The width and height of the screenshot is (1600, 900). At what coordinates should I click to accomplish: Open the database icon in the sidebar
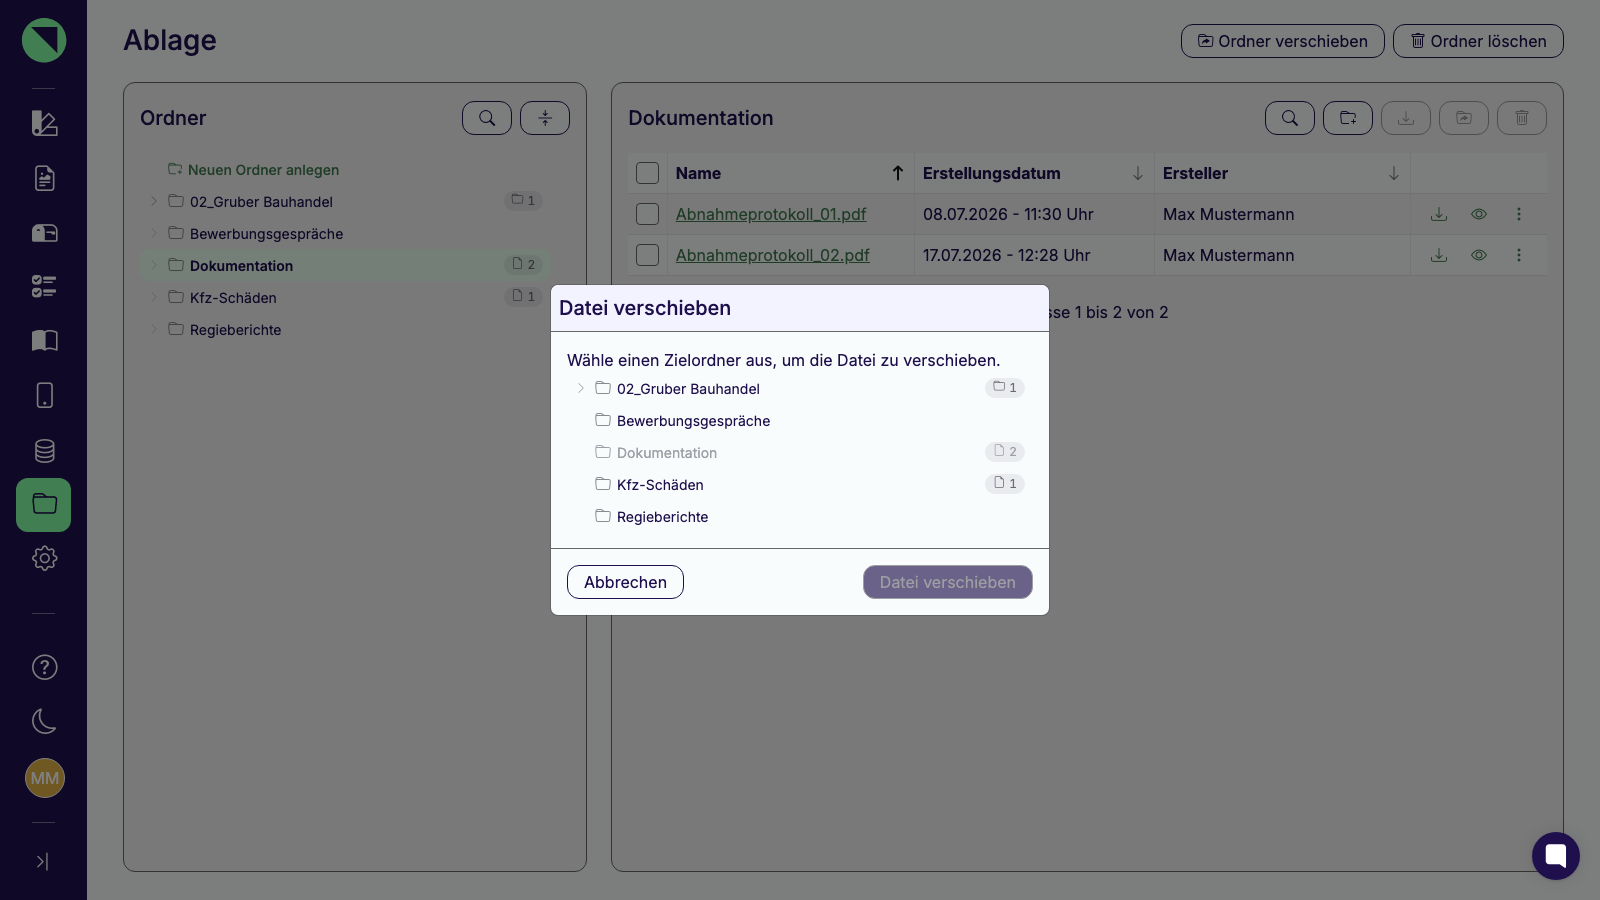[x=44, y=450]
